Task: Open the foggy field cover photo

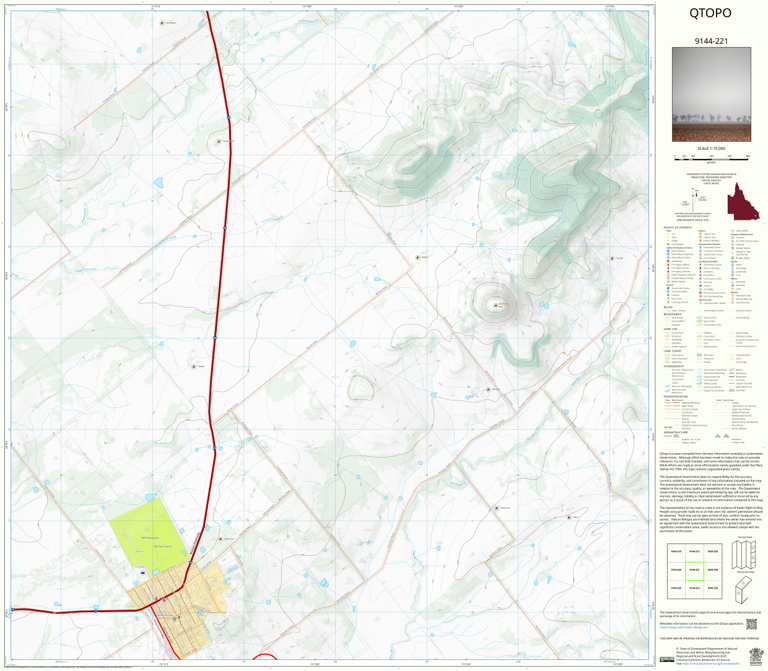Action: click(711, 95)
